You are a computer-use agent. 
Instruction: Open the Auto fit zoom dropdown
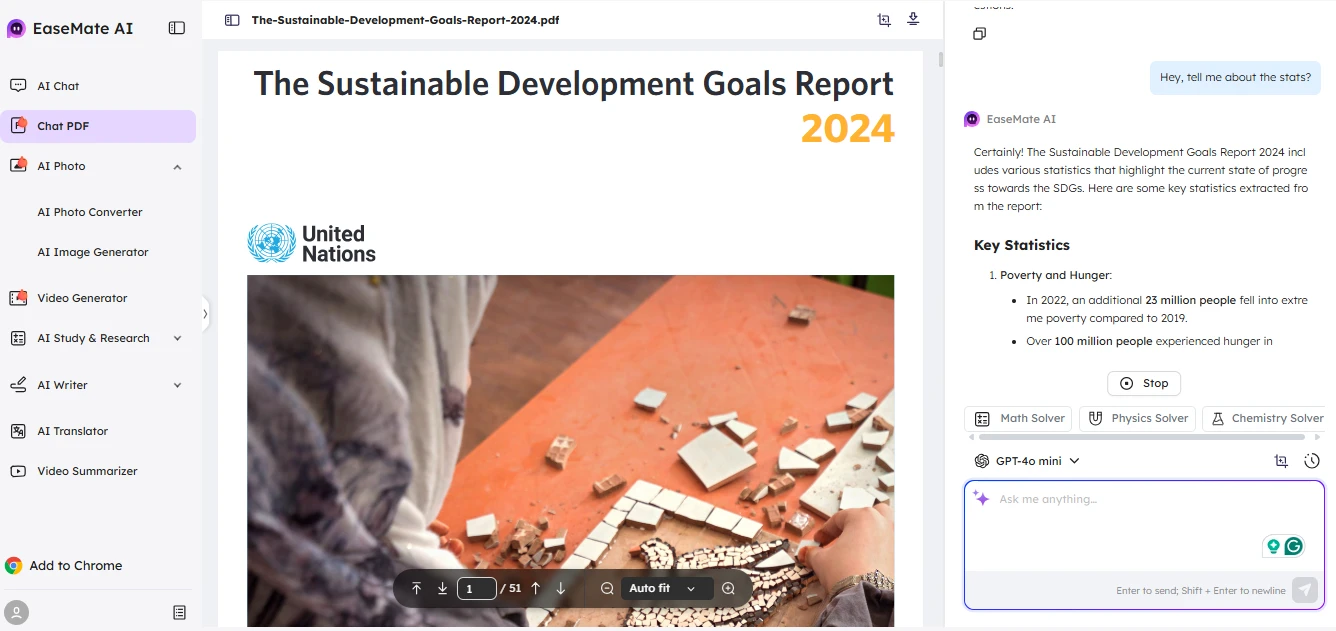666,588
